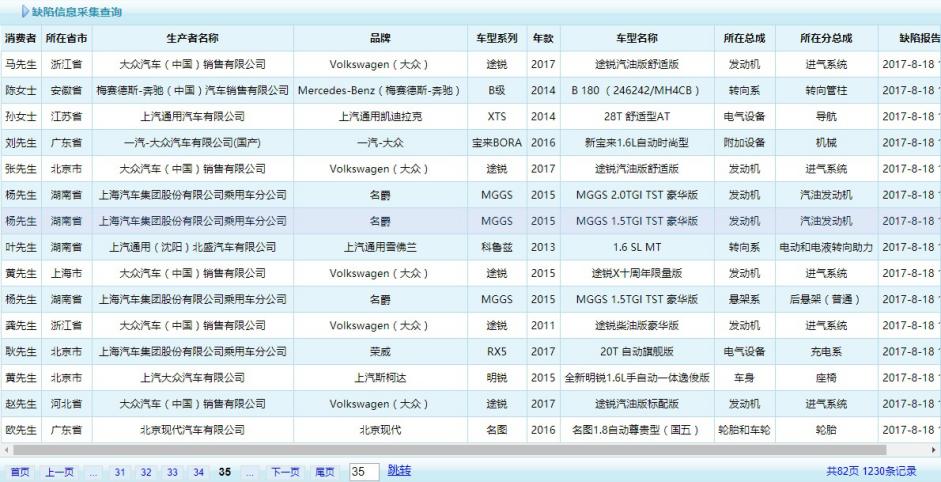941x482 pixels.
Task: Click the 龚先生 consumer cell
Action: [x=21, y=325]
